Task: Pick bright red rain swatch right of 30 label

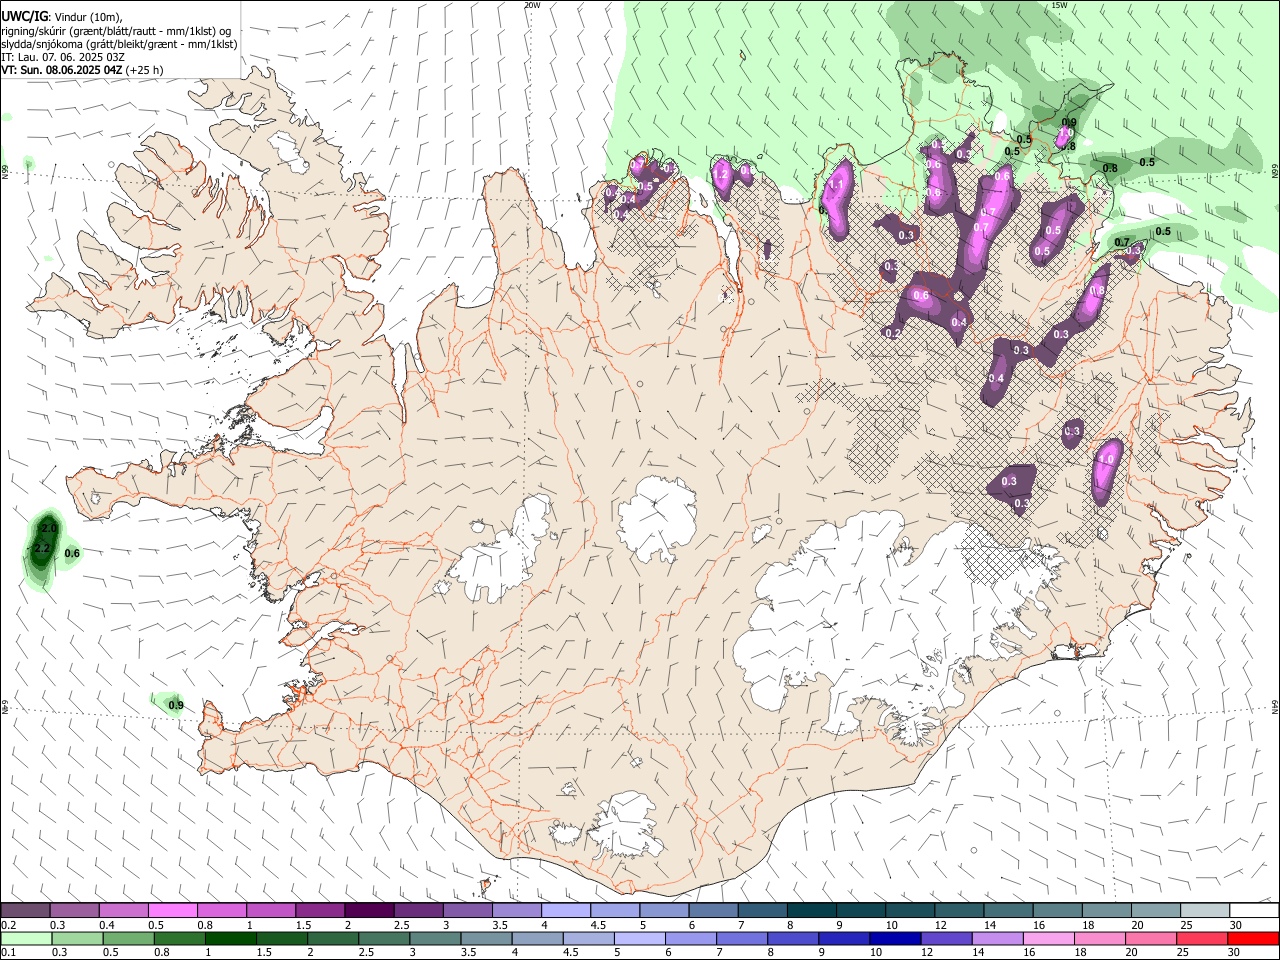Action: coord(1254,938)
